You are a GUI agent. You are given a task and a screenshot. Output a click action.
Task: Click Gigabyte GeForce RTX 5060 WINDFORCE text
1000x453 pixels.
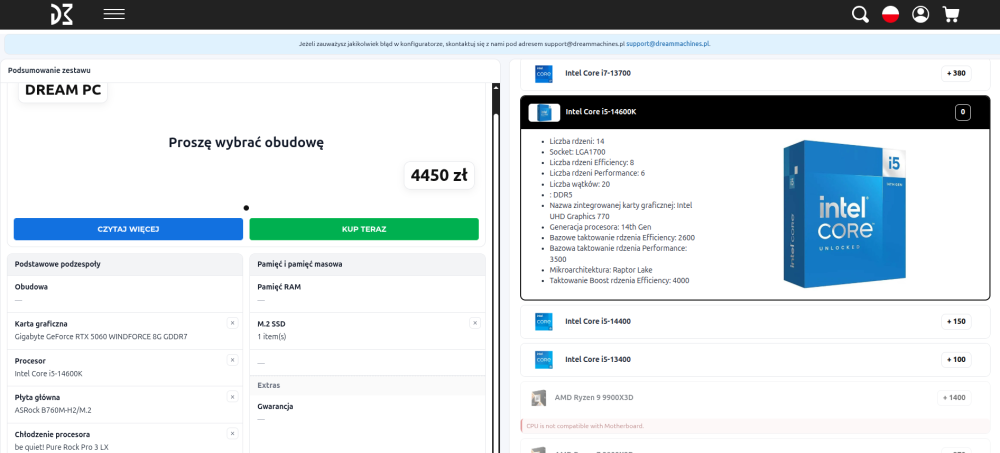[101, 336]
